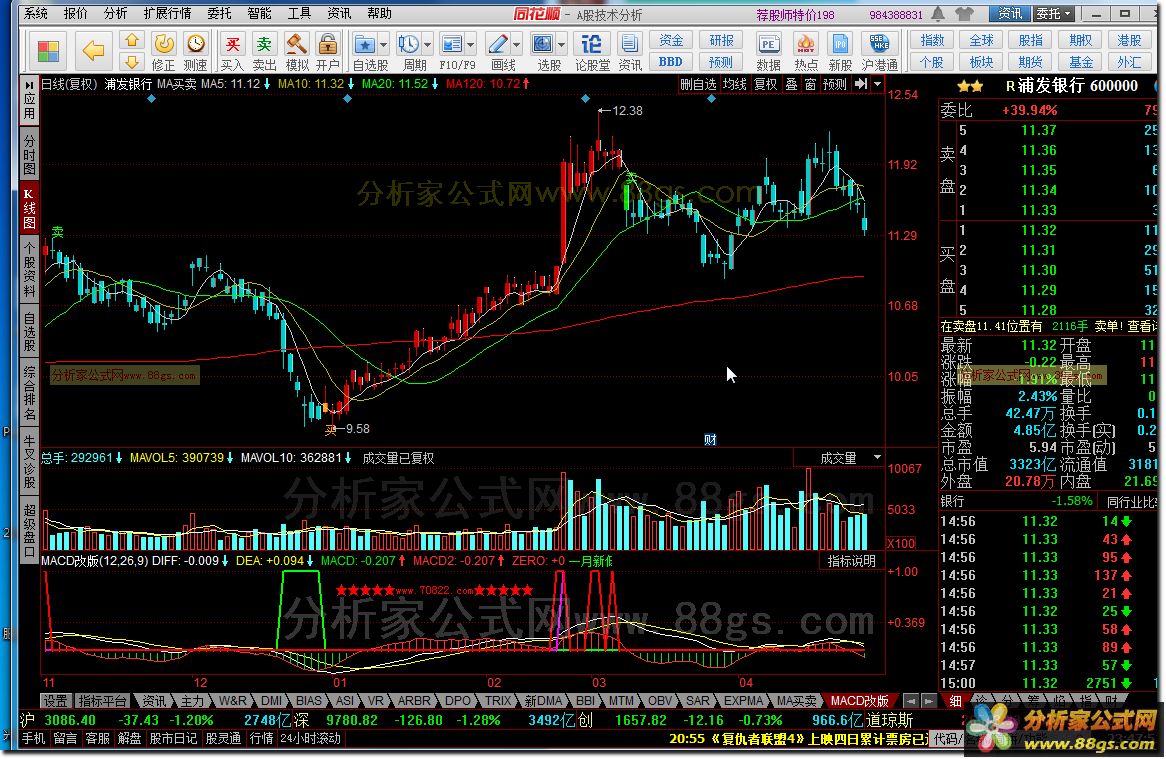Viewport: 1166px width, 759px height.
Task: Switch to 分时图 intraday sidebar view
Action: tap(29, 156)
